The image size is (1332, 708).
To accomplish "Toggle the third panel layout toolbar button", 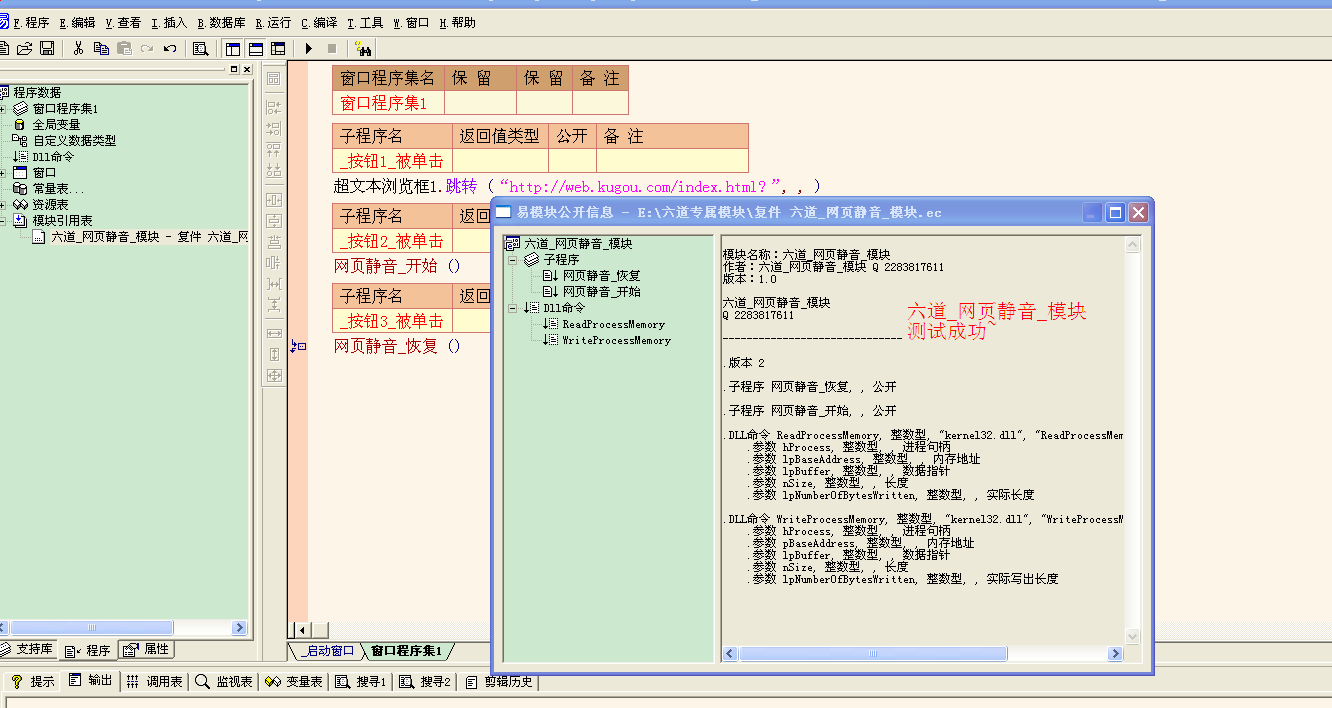I will tap(278, 48).
